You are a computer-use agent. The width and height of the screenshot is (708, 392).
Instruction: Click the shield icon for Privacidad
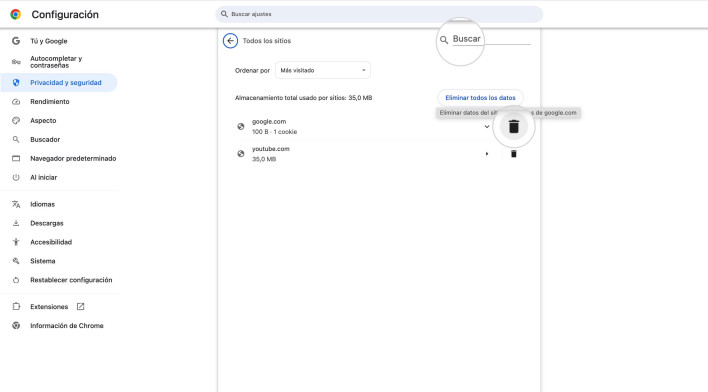[x=16, y=83]
